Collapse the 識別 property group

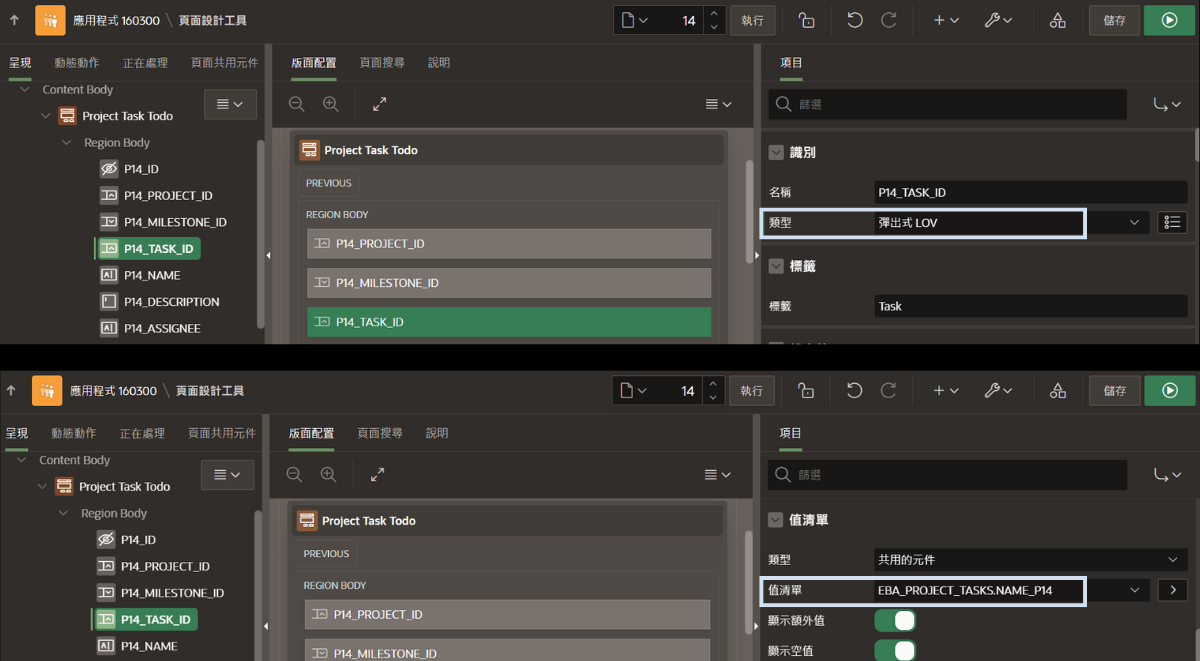(776, 152)
